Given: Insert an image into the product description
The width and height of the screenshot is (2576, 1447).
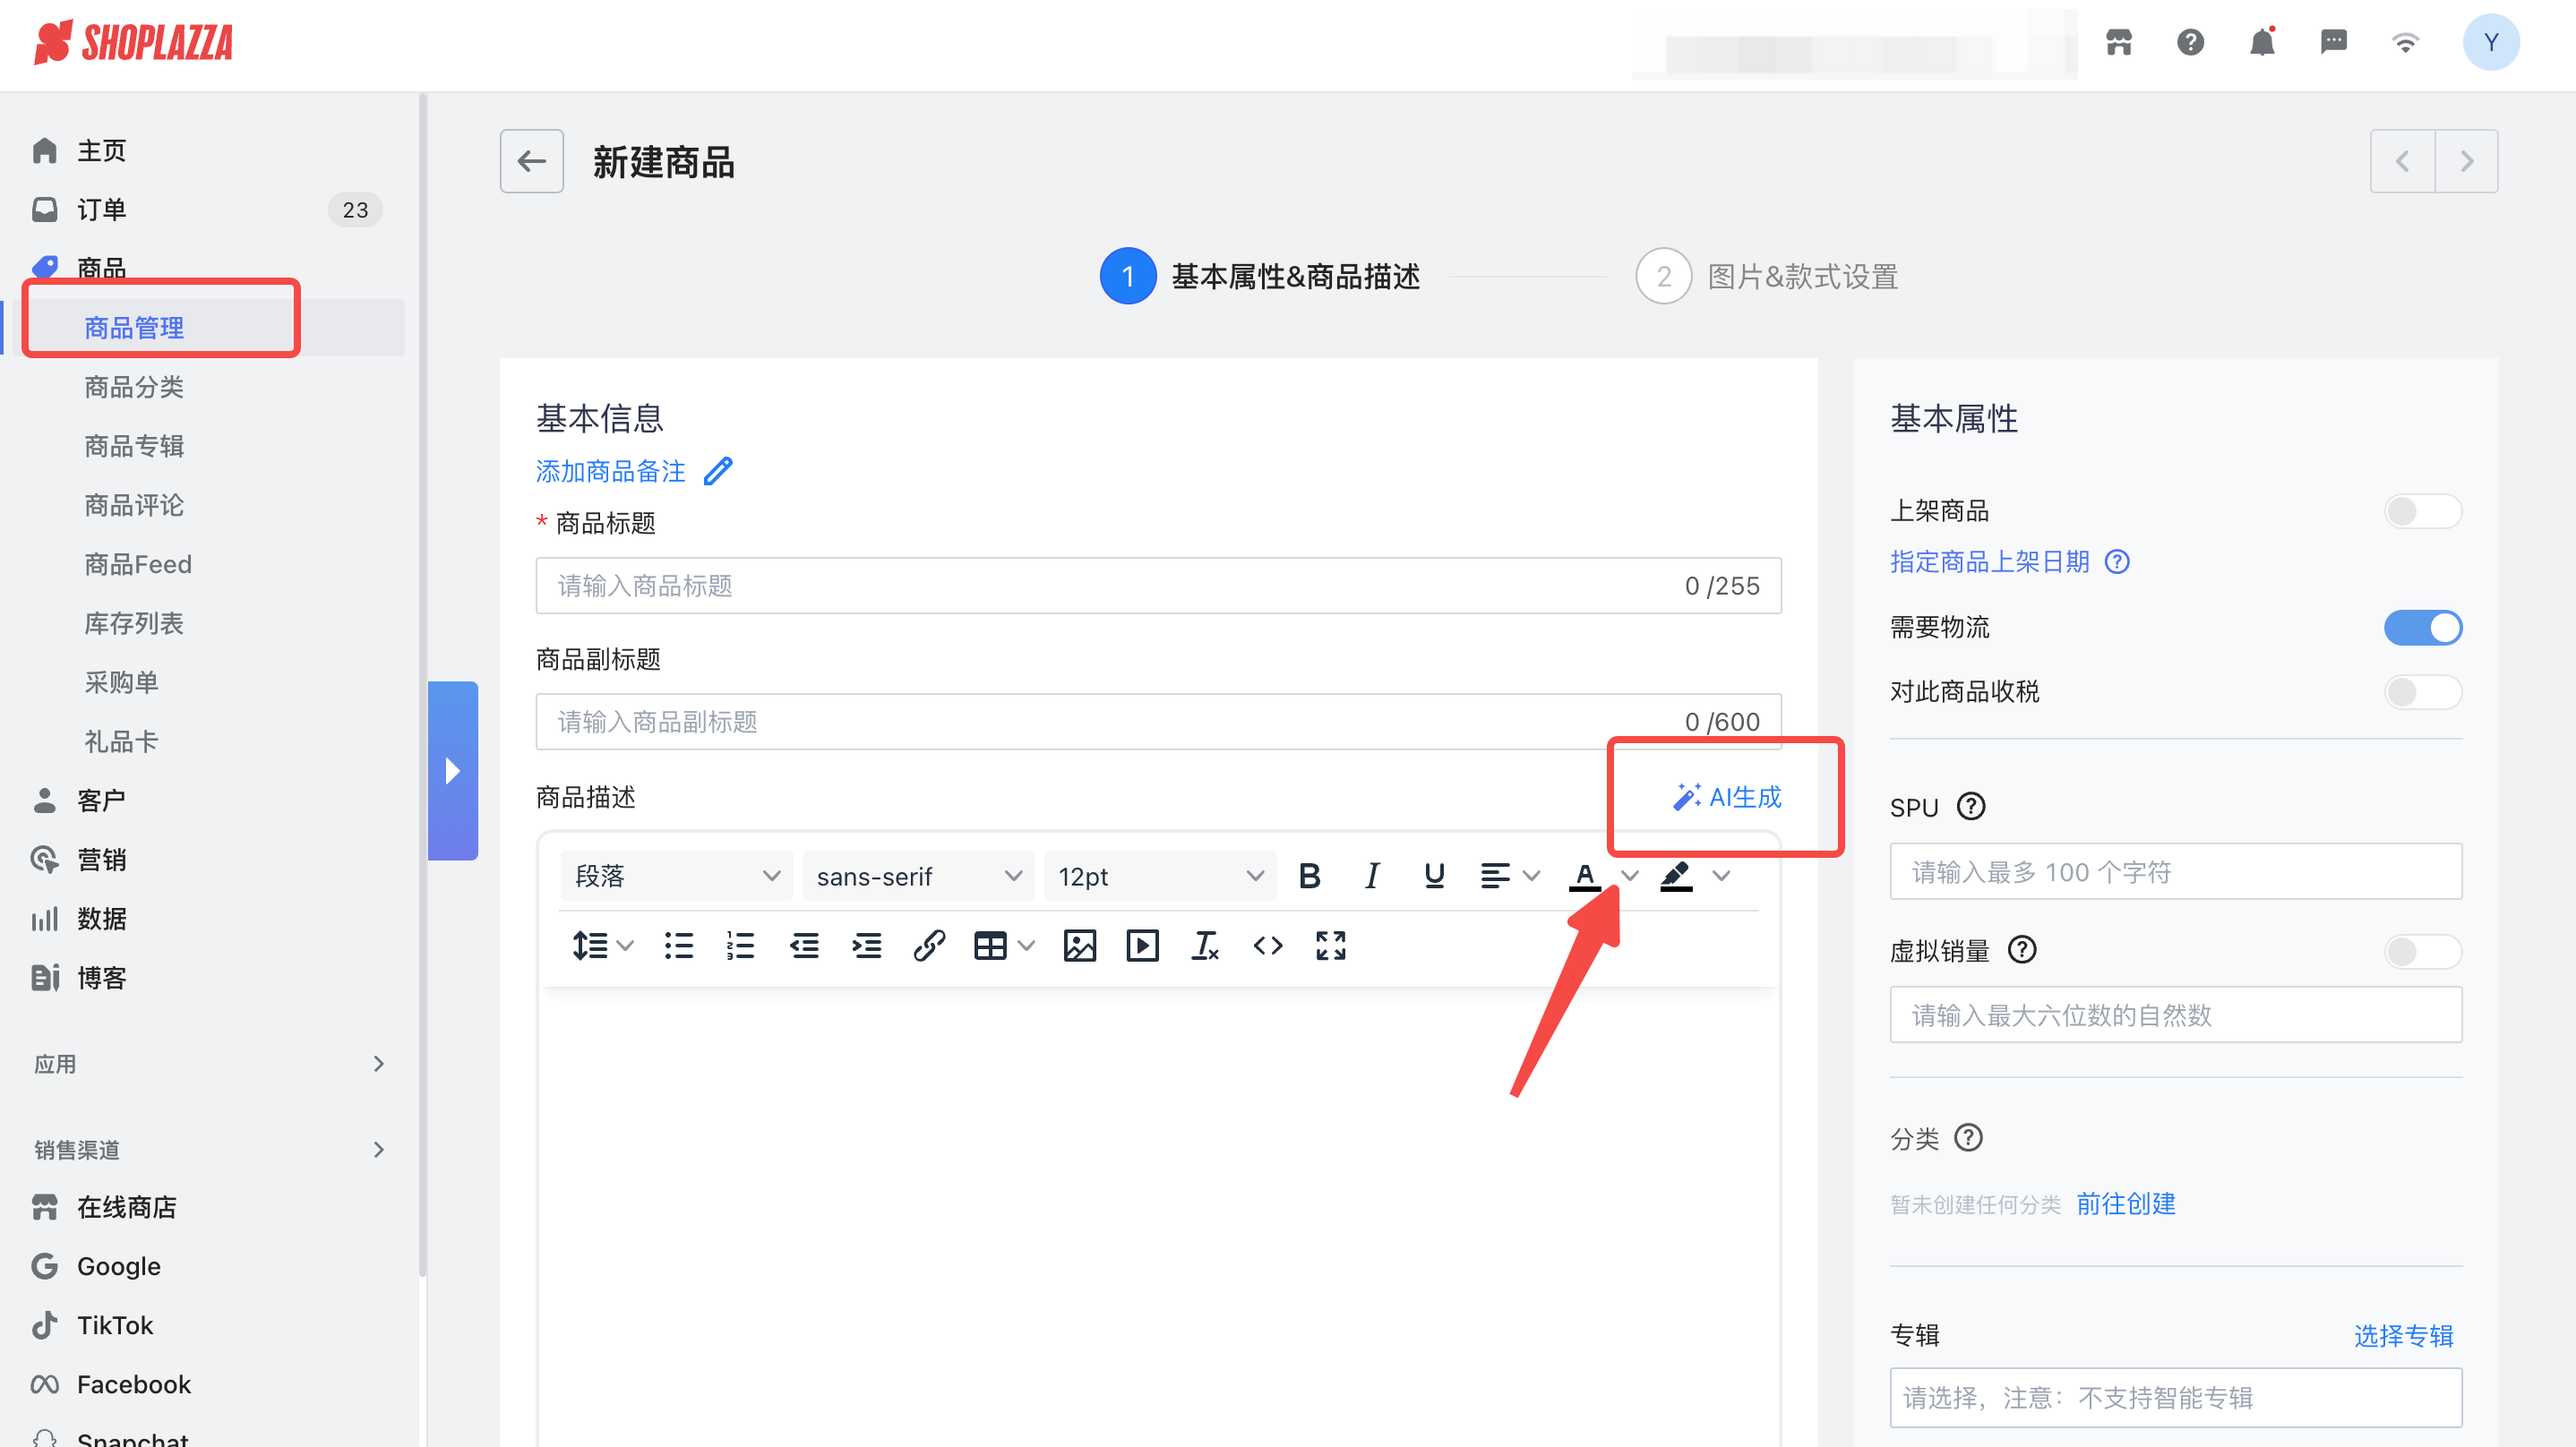Looking at the screenshot, I should pyautogui.click(x=1079, y=945).
